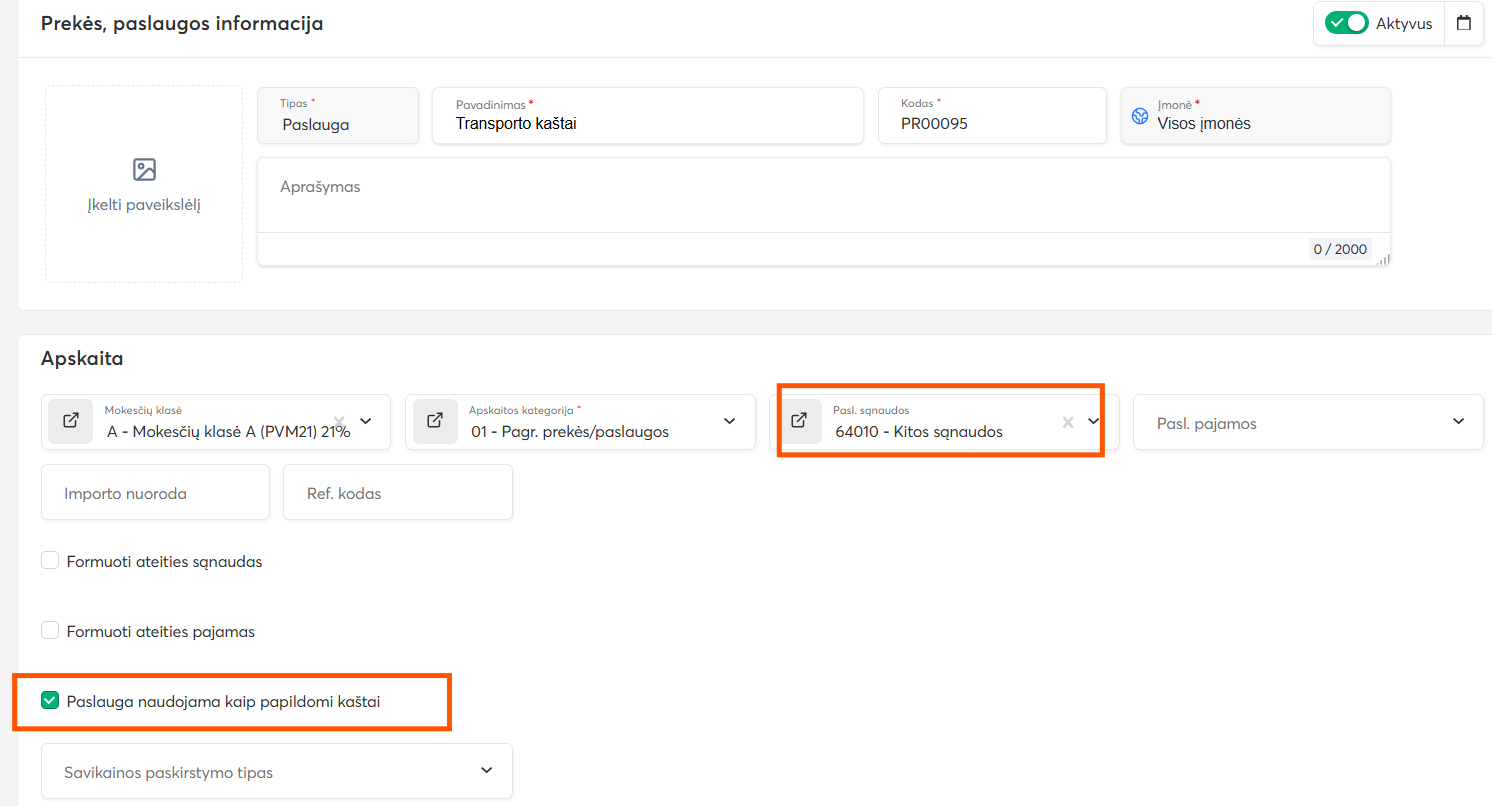Toggle the Aktyvus switch
This screenshot has width=1492, height=806.
pos(1346,23)
